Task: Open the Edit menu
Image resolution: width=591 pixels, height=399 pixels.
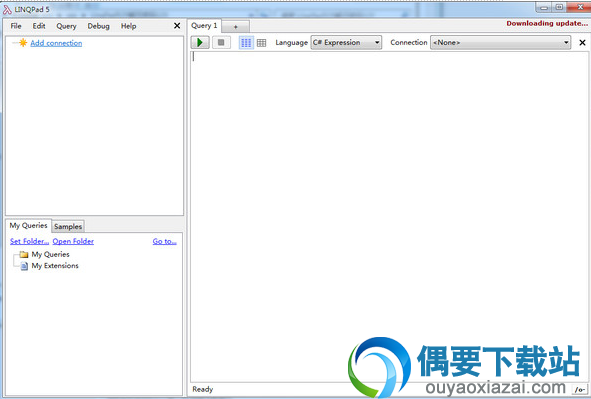Action: point(39,26)
